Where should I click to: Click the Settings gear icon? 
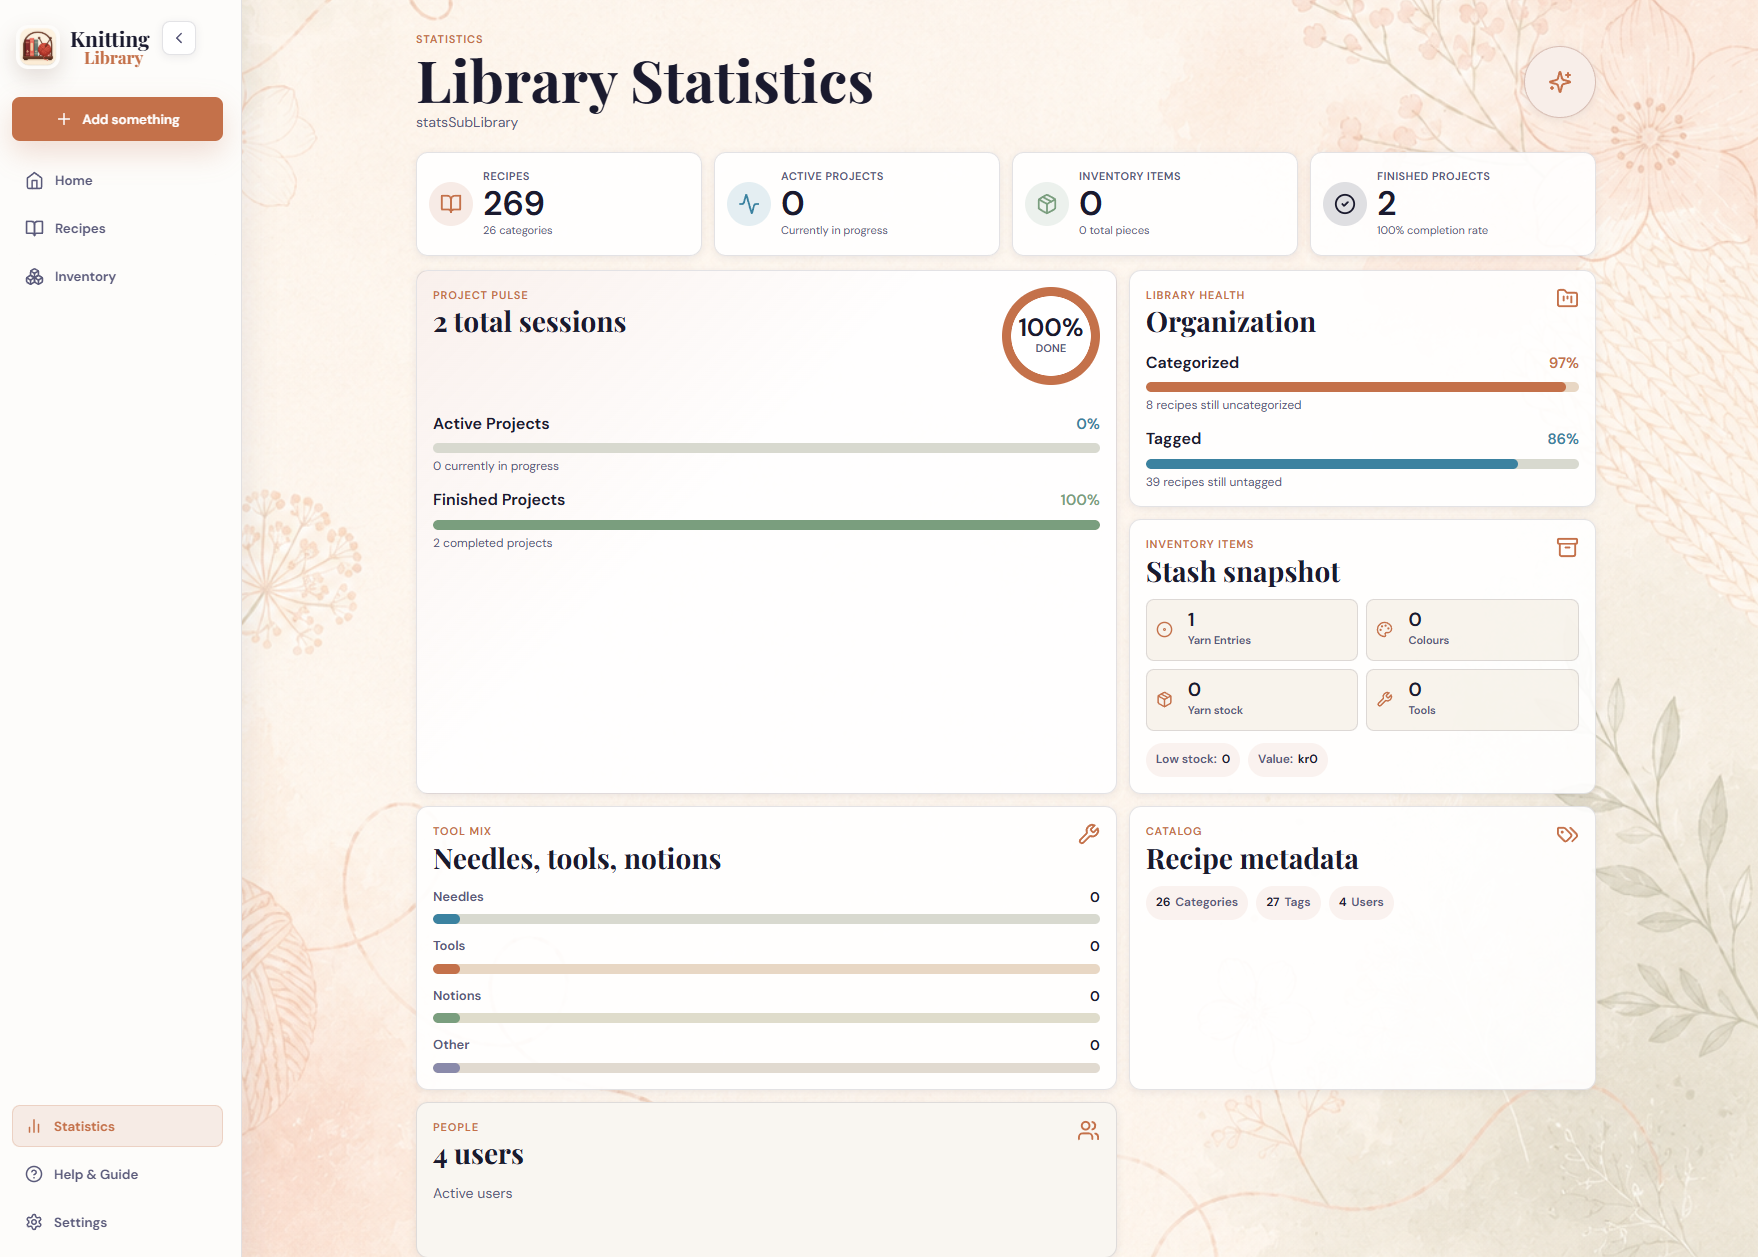point(34,1222)
